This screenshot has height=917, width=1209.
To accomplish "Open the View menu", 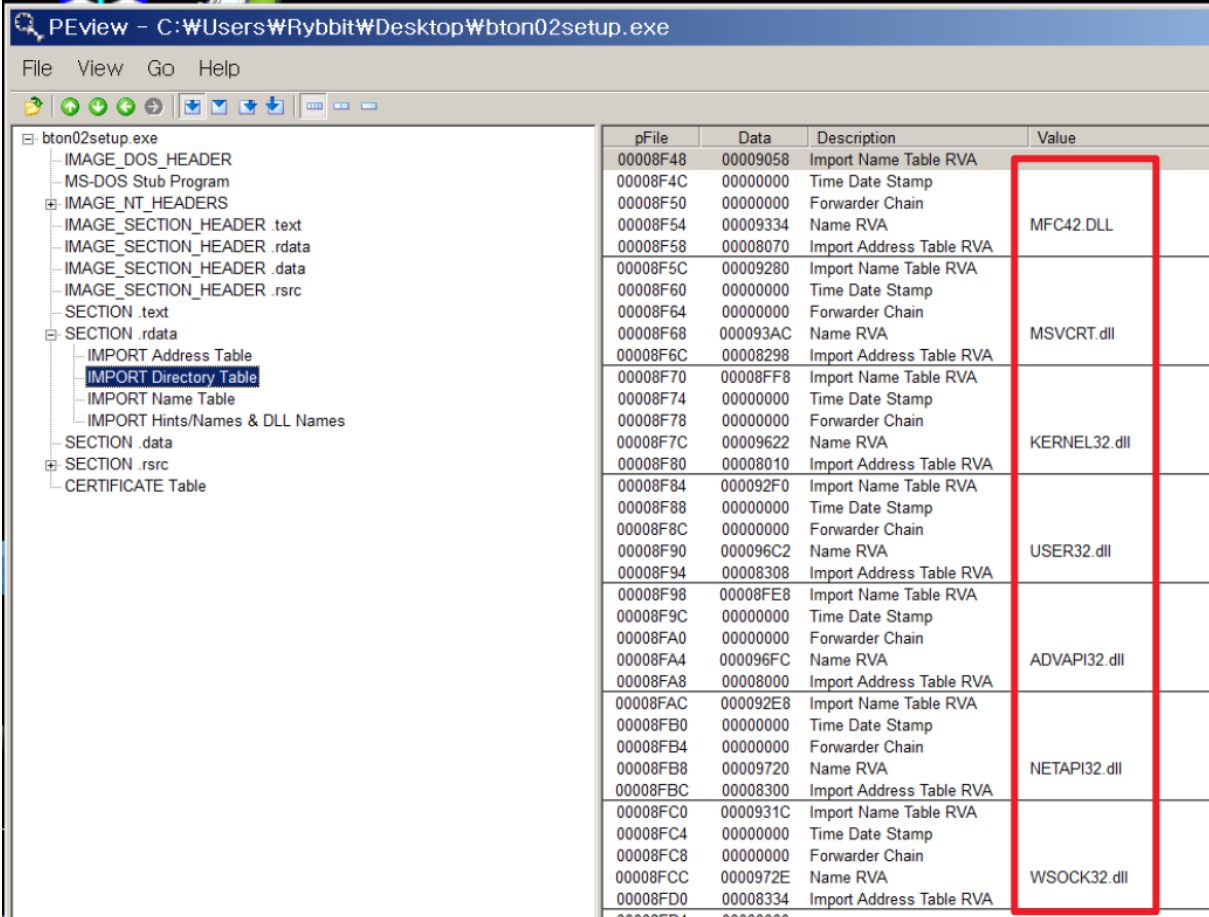I will [x=100, y=68].
